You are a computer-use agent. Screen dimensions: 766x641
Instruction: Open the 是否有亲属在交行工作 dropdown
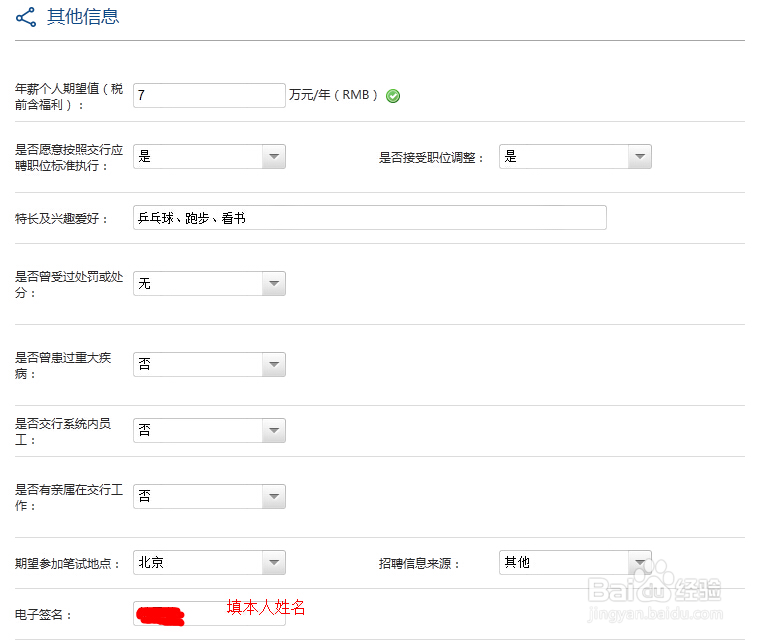click(x=209, y=496)
